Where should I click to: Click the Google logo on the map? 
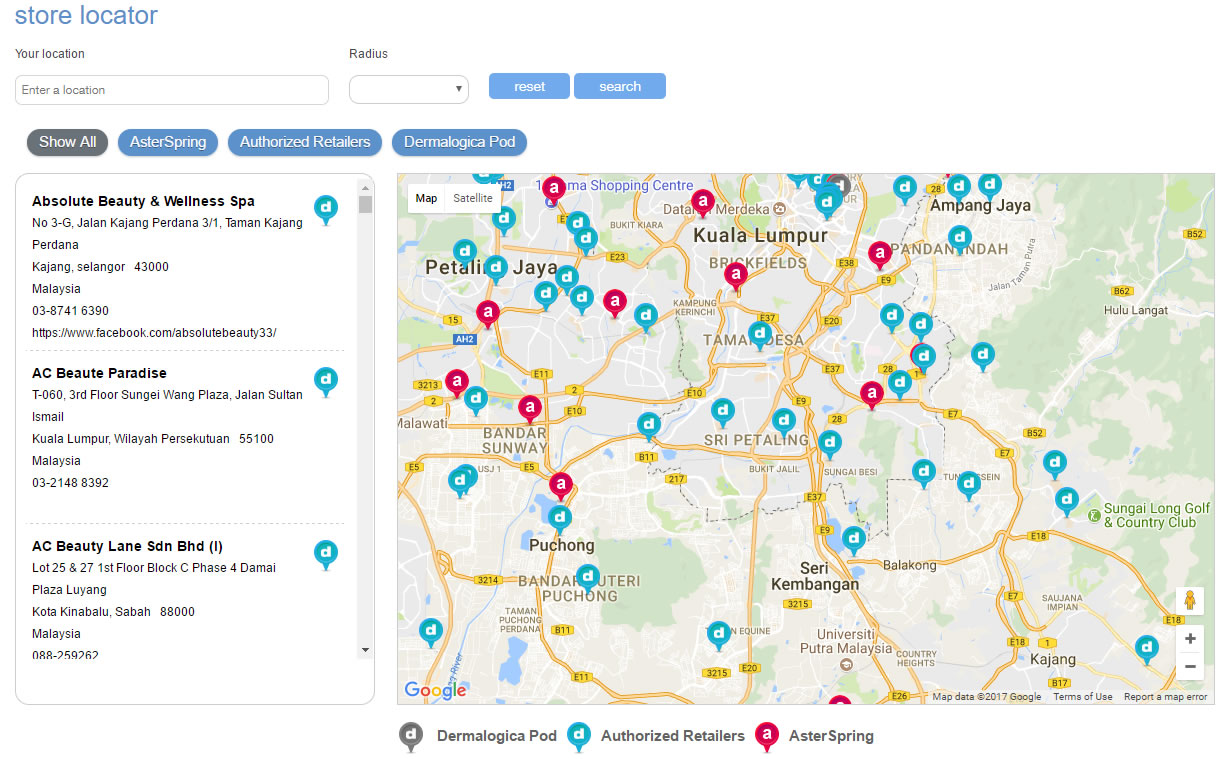coord(435,690)
